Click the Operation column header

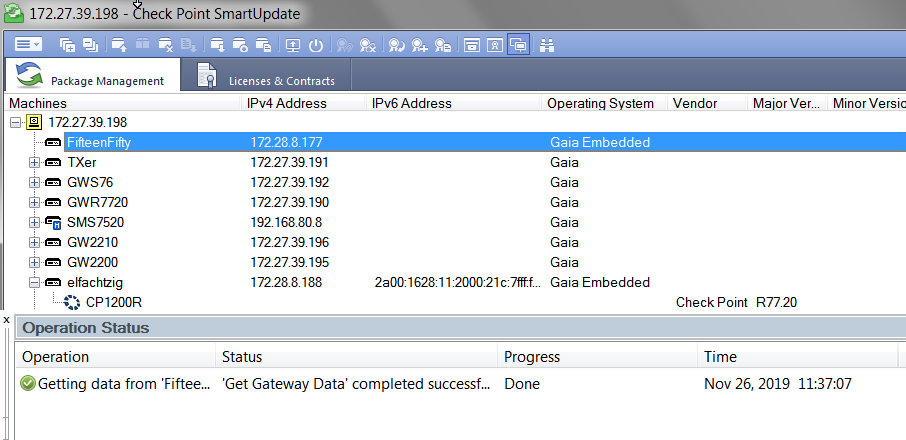[x=116, y=357]
